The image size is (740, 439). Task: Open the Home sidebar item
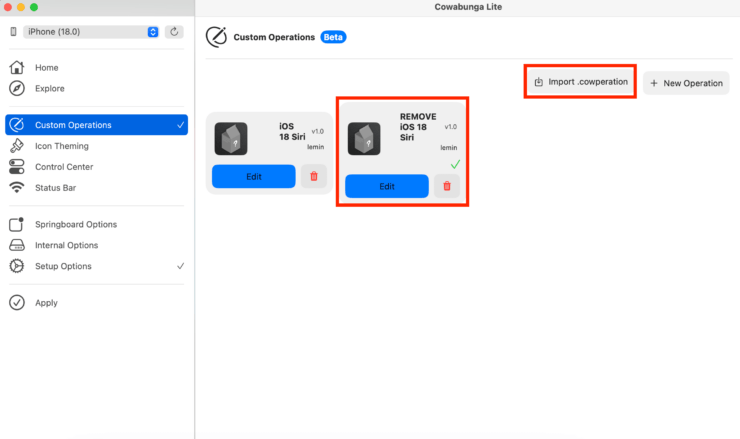(96, 68)
